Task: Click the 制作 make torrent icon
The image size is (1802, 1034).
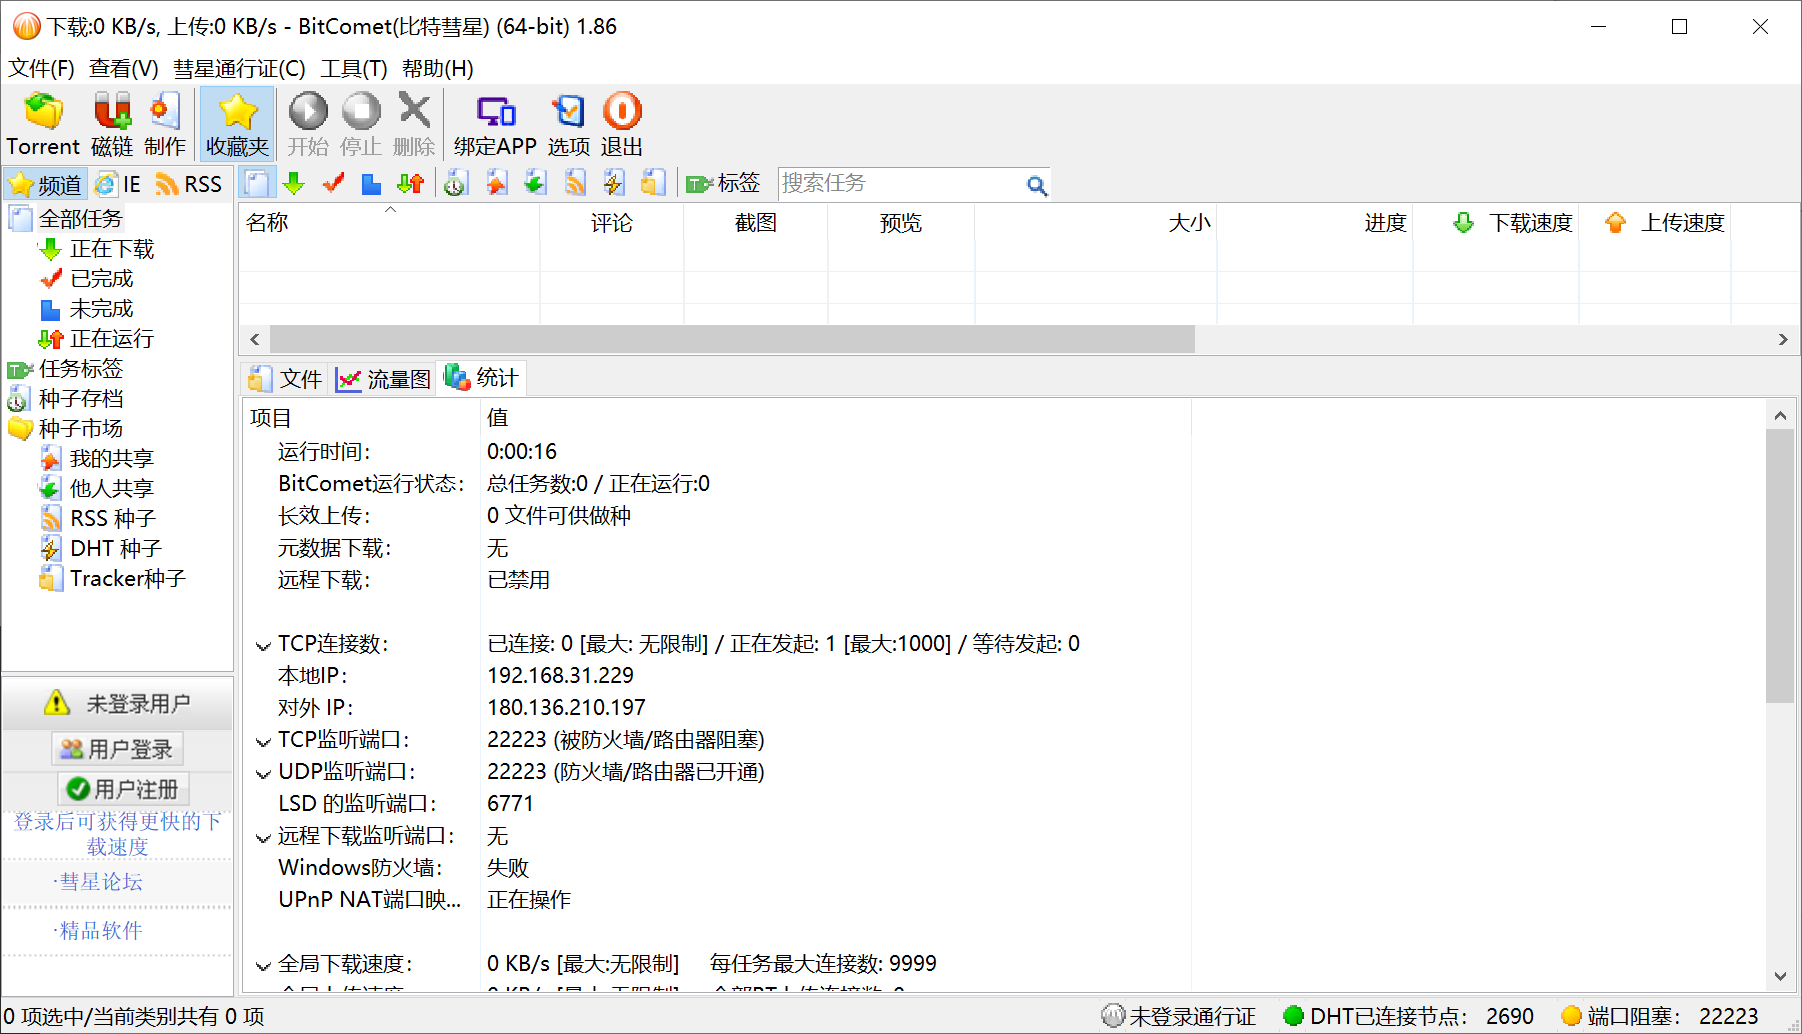Action: point(165,124)
